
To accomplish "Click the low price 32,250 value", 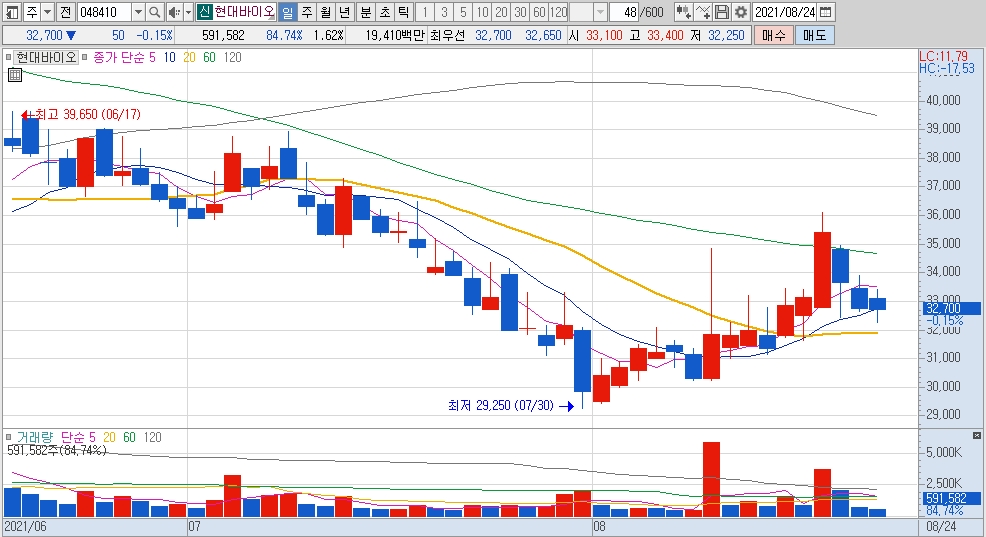I will point(726,35).
